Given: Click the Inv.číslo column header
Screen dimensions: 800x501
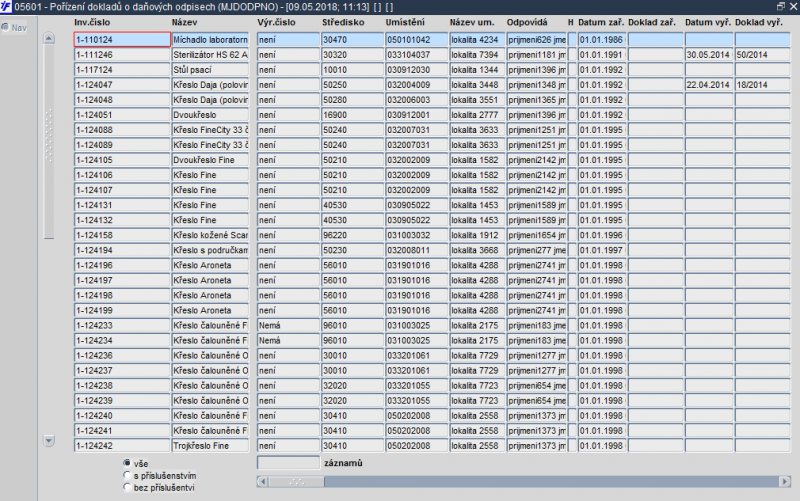Looking at the screenshot, I should tap(92, 22).
